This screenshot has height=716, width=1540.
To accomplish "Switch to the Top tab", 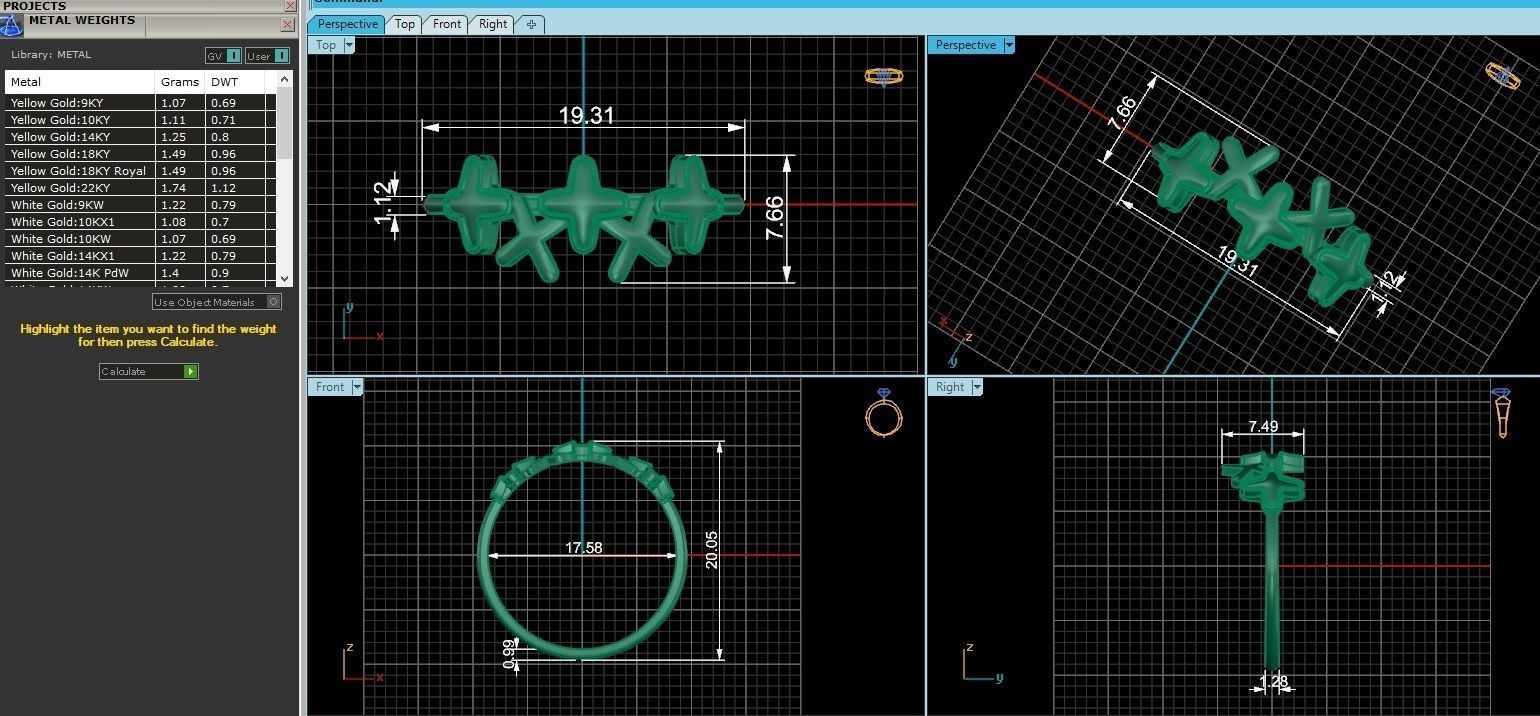I will 405,24.
